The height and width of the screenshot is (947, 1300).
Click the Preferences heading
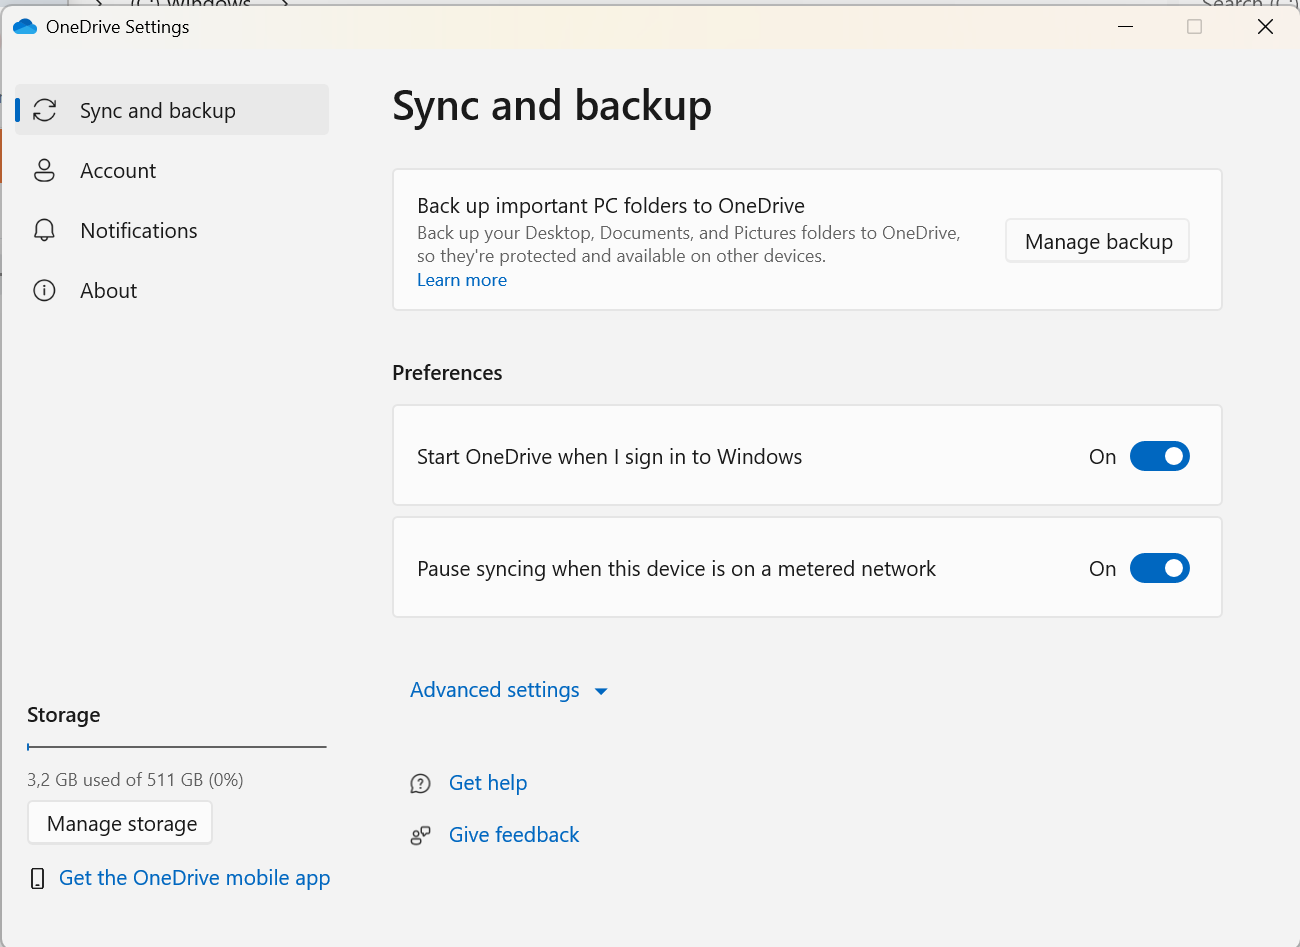pyautogui.click(x=447, y=373)
